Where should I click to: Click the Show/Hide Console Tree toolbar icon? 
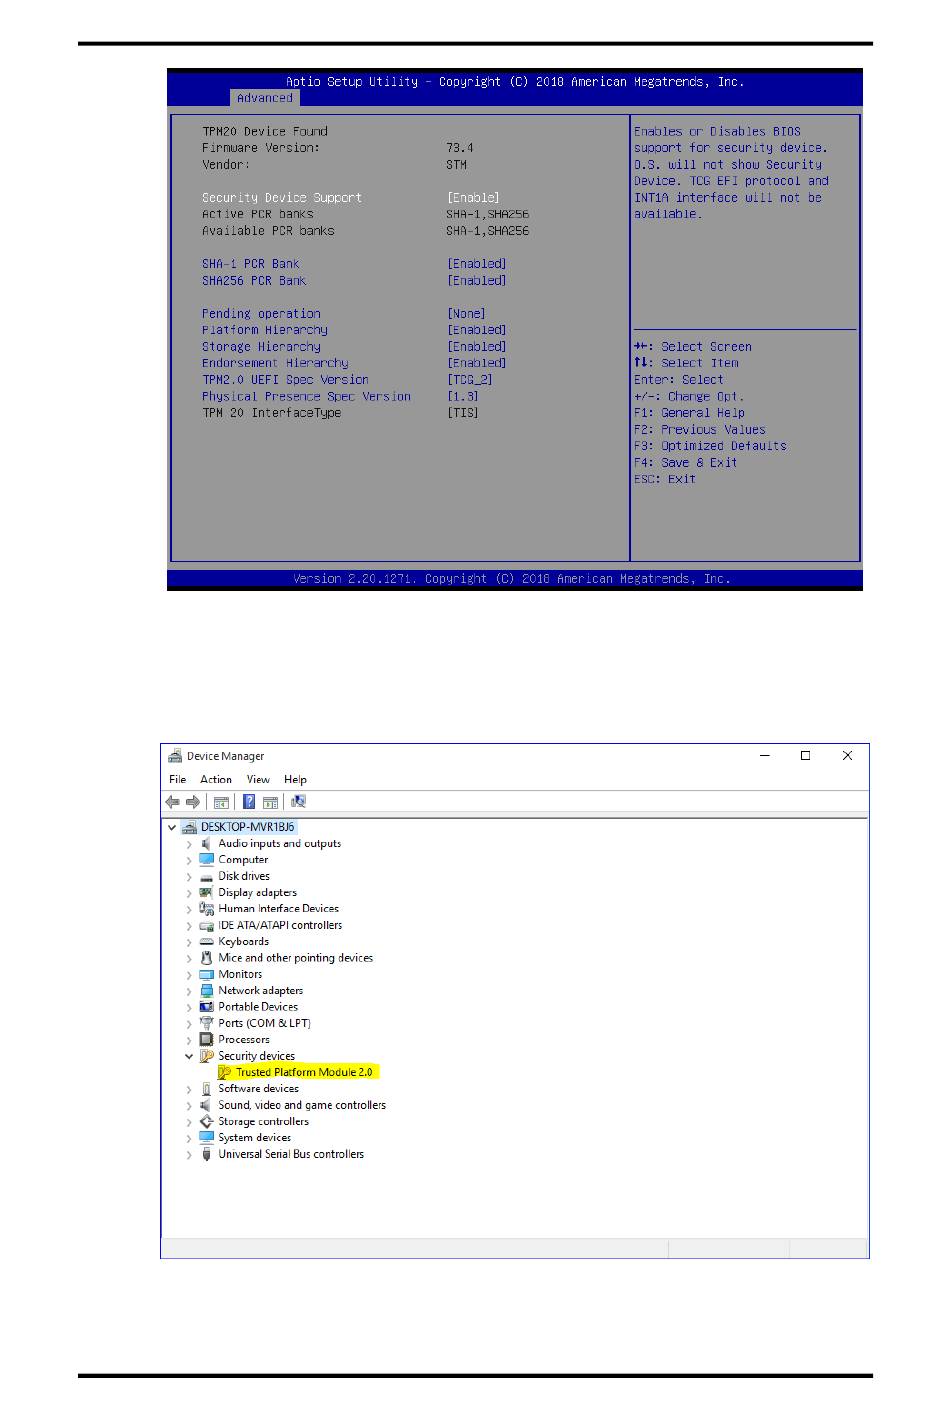tap(221, 802)
